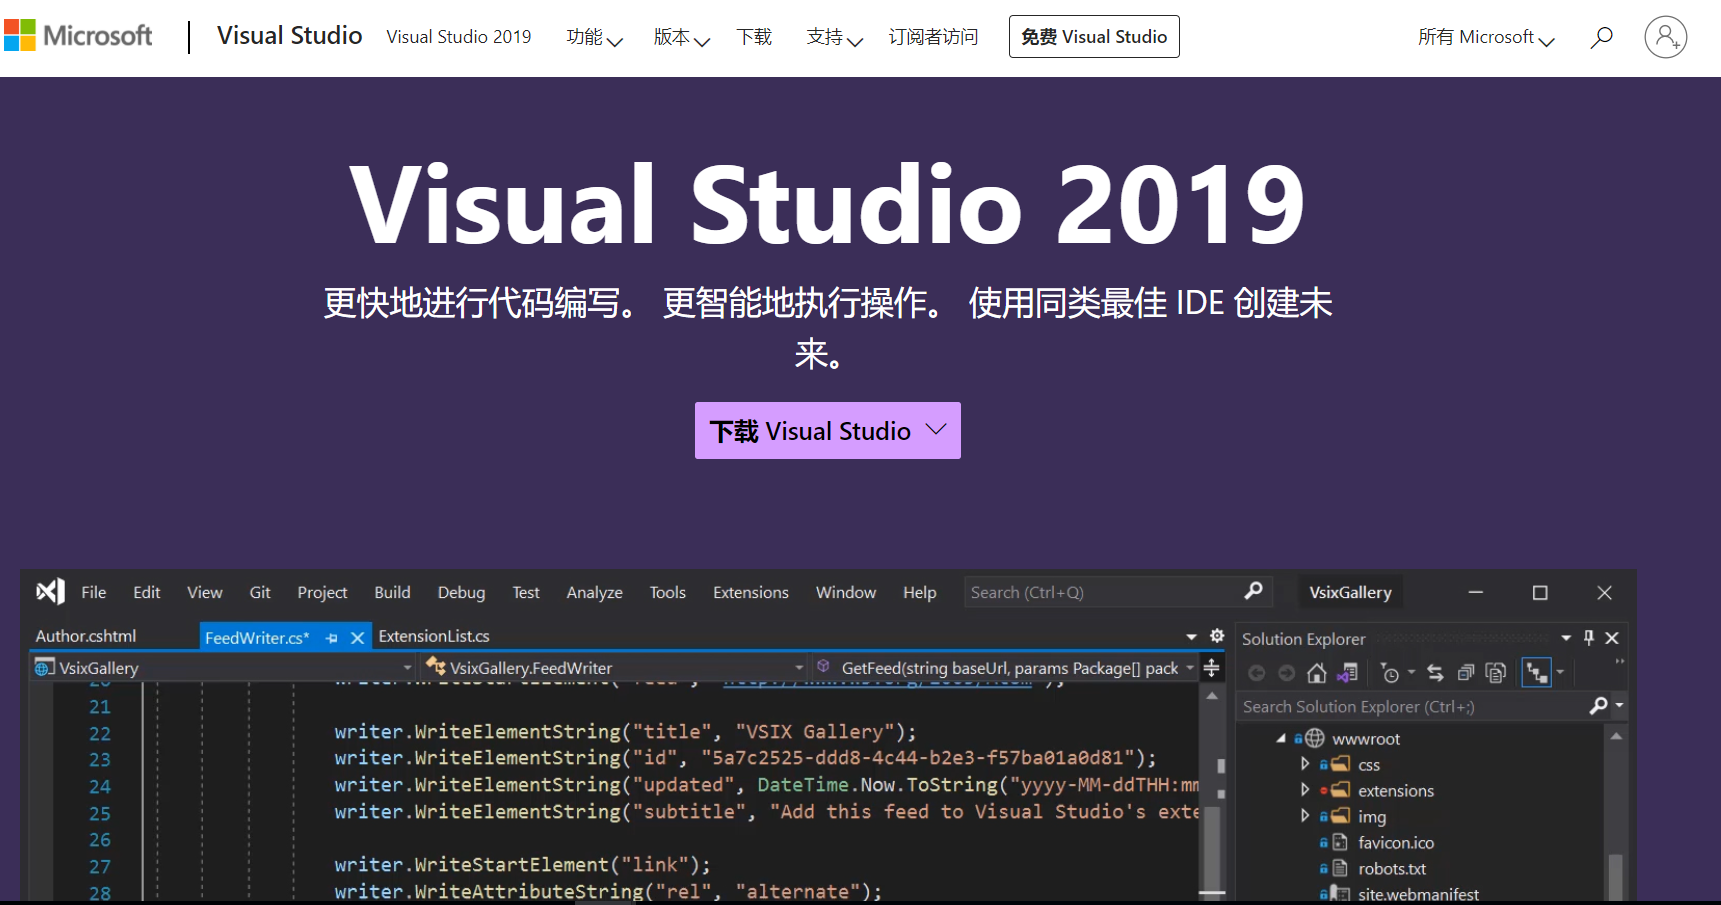Image resolution: width=1721 pixels, height=905 pixels.
Task: Click the Search Solution Explorer field
Action: [1410, 707]
